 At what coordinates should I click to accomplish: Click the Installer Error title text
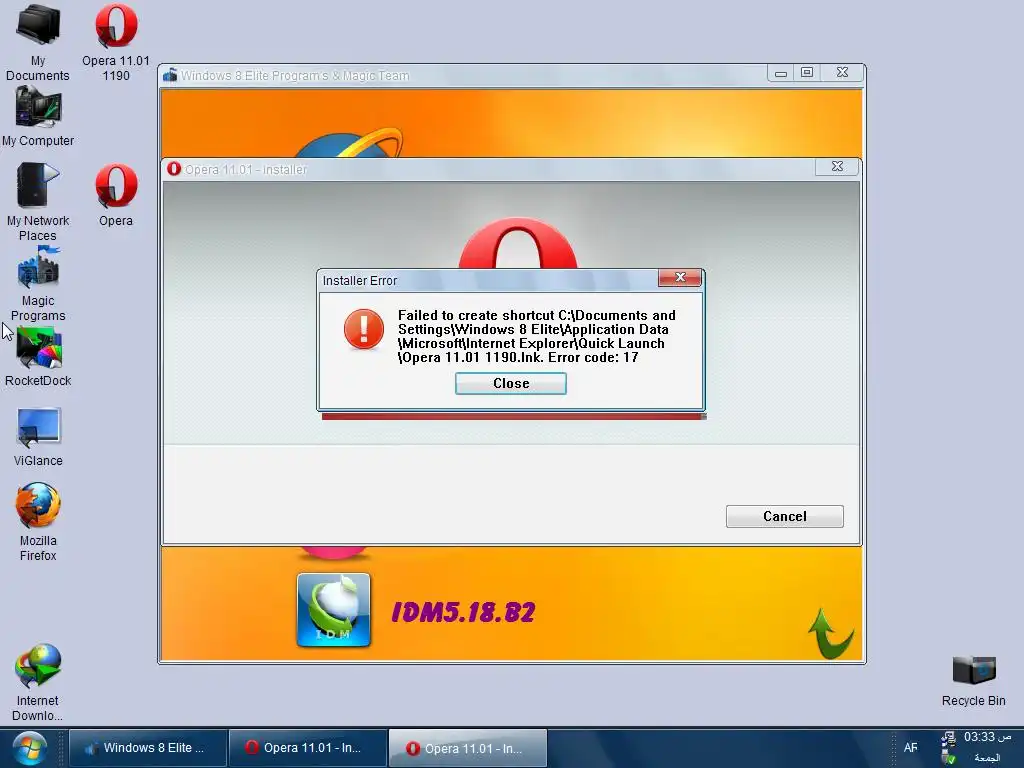(360, 281)
